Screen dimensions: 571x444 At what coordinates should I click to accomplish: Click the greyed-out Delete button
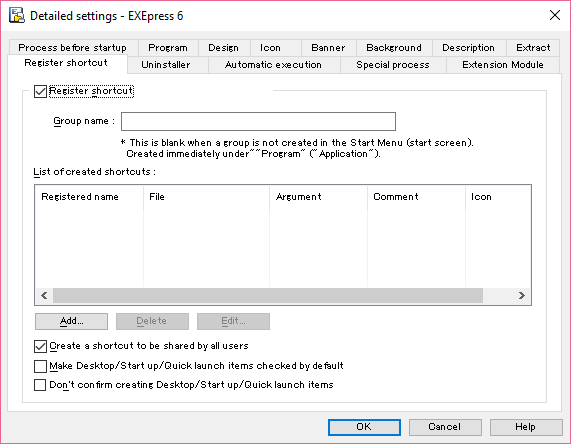coord(152,321)
